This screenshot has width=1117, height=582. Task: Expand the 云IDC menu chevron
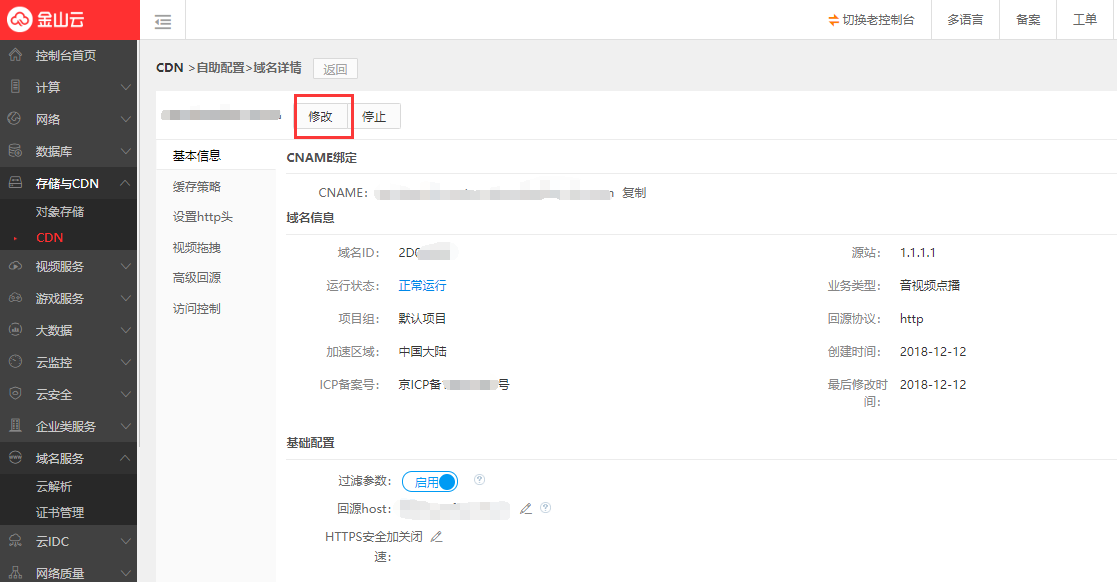tap(125, 541)
